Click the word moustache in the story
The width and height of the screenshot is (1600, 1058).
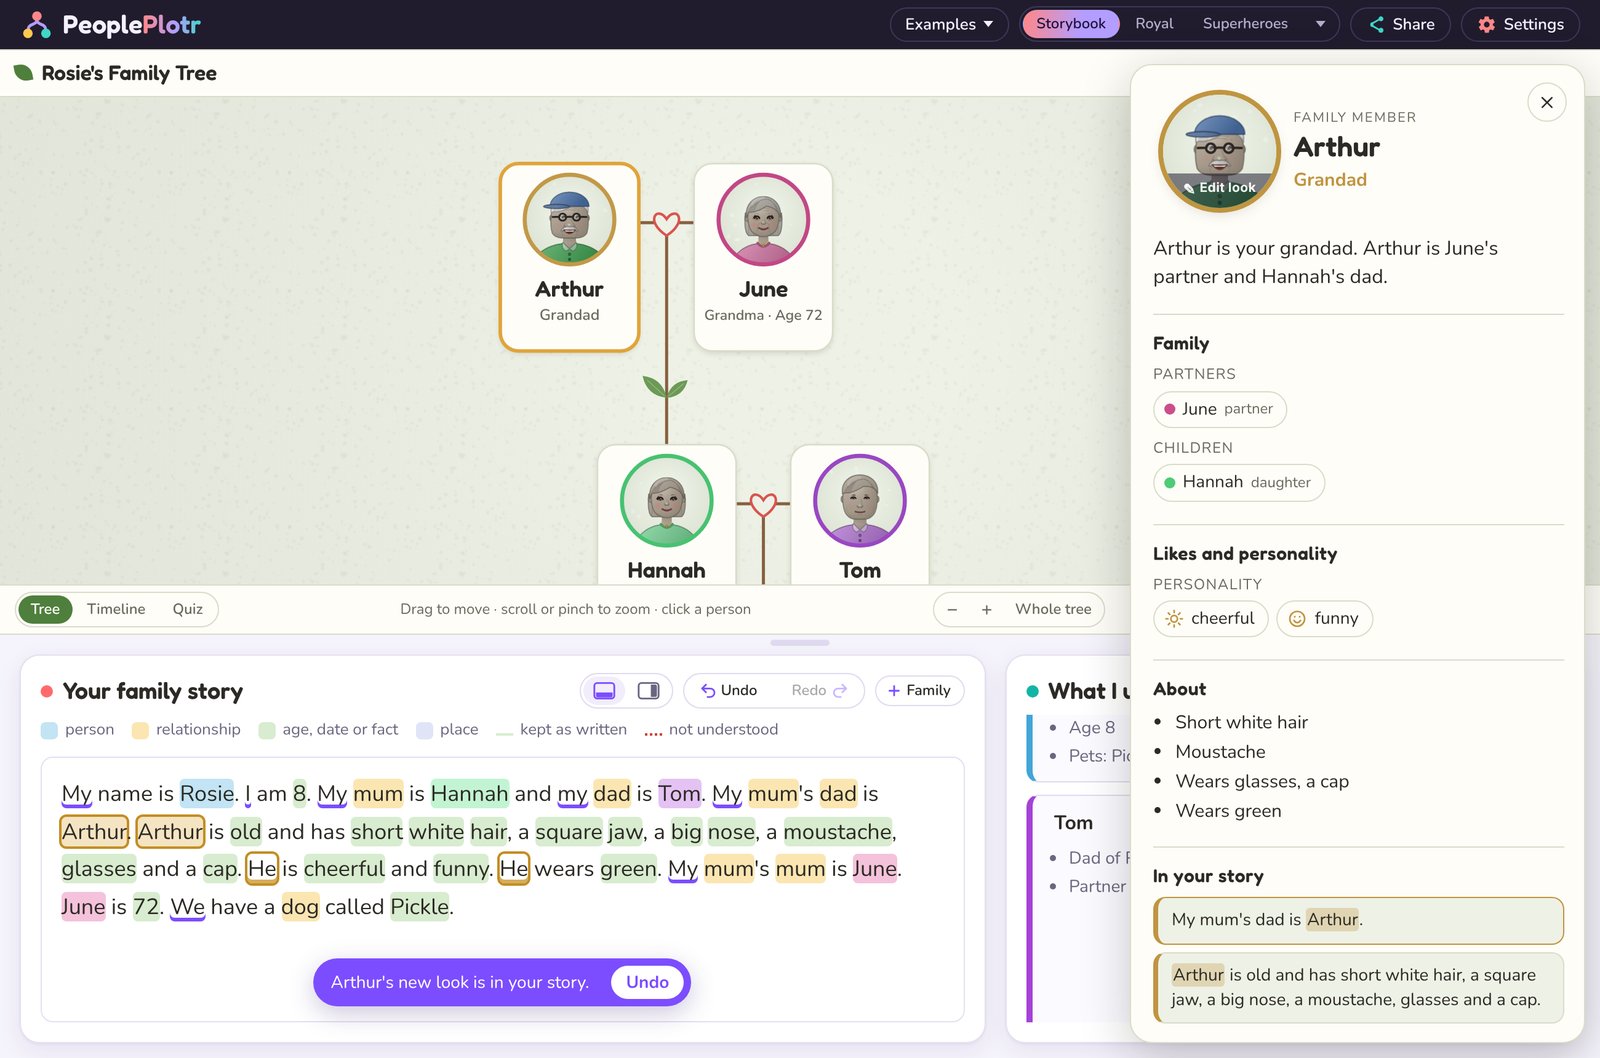point(837,832)
